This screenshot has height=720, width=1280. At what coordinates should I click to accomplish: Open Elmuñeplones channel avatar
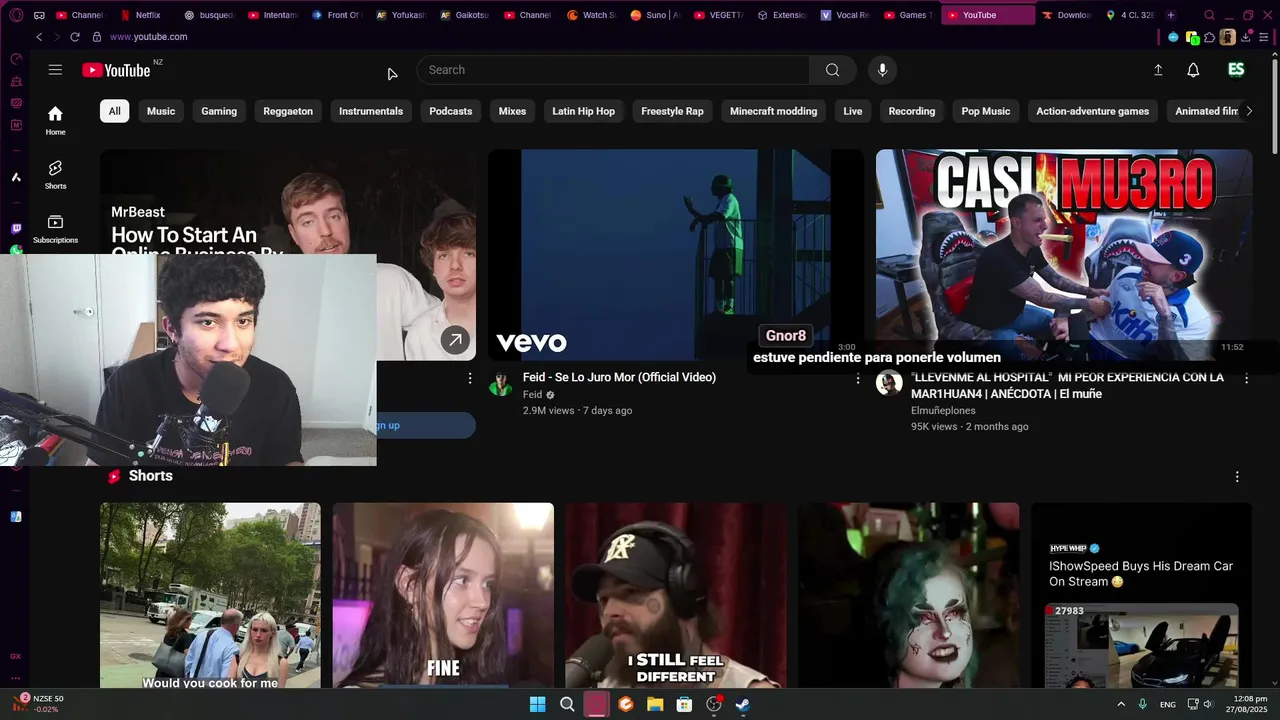889,383
